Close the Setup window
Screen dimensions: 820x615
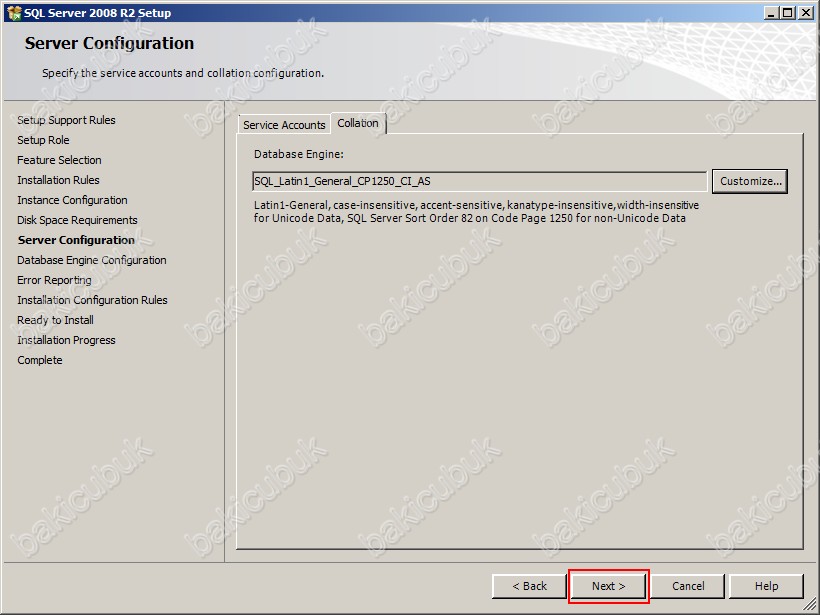coord(806,13)
